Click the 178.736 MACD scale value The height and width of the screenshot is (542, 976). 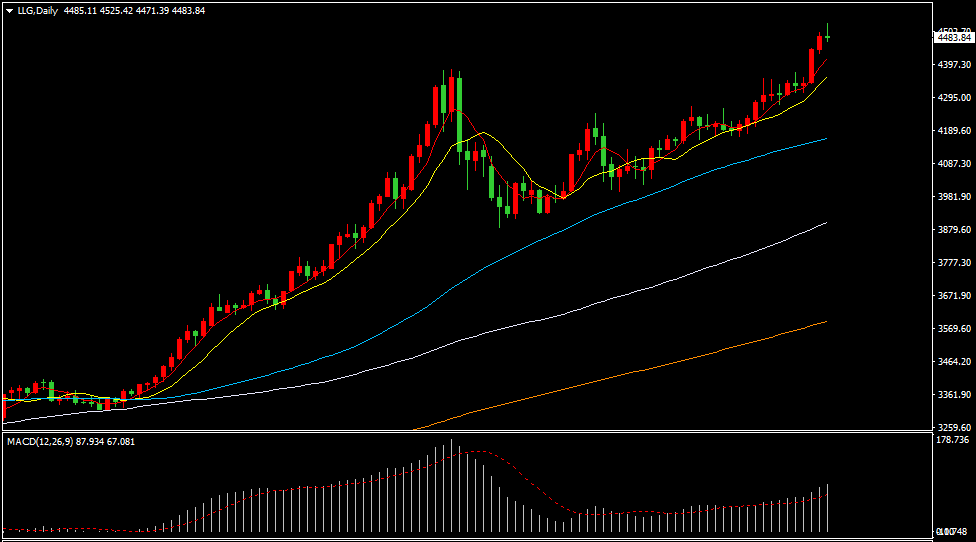pos(953,440)
